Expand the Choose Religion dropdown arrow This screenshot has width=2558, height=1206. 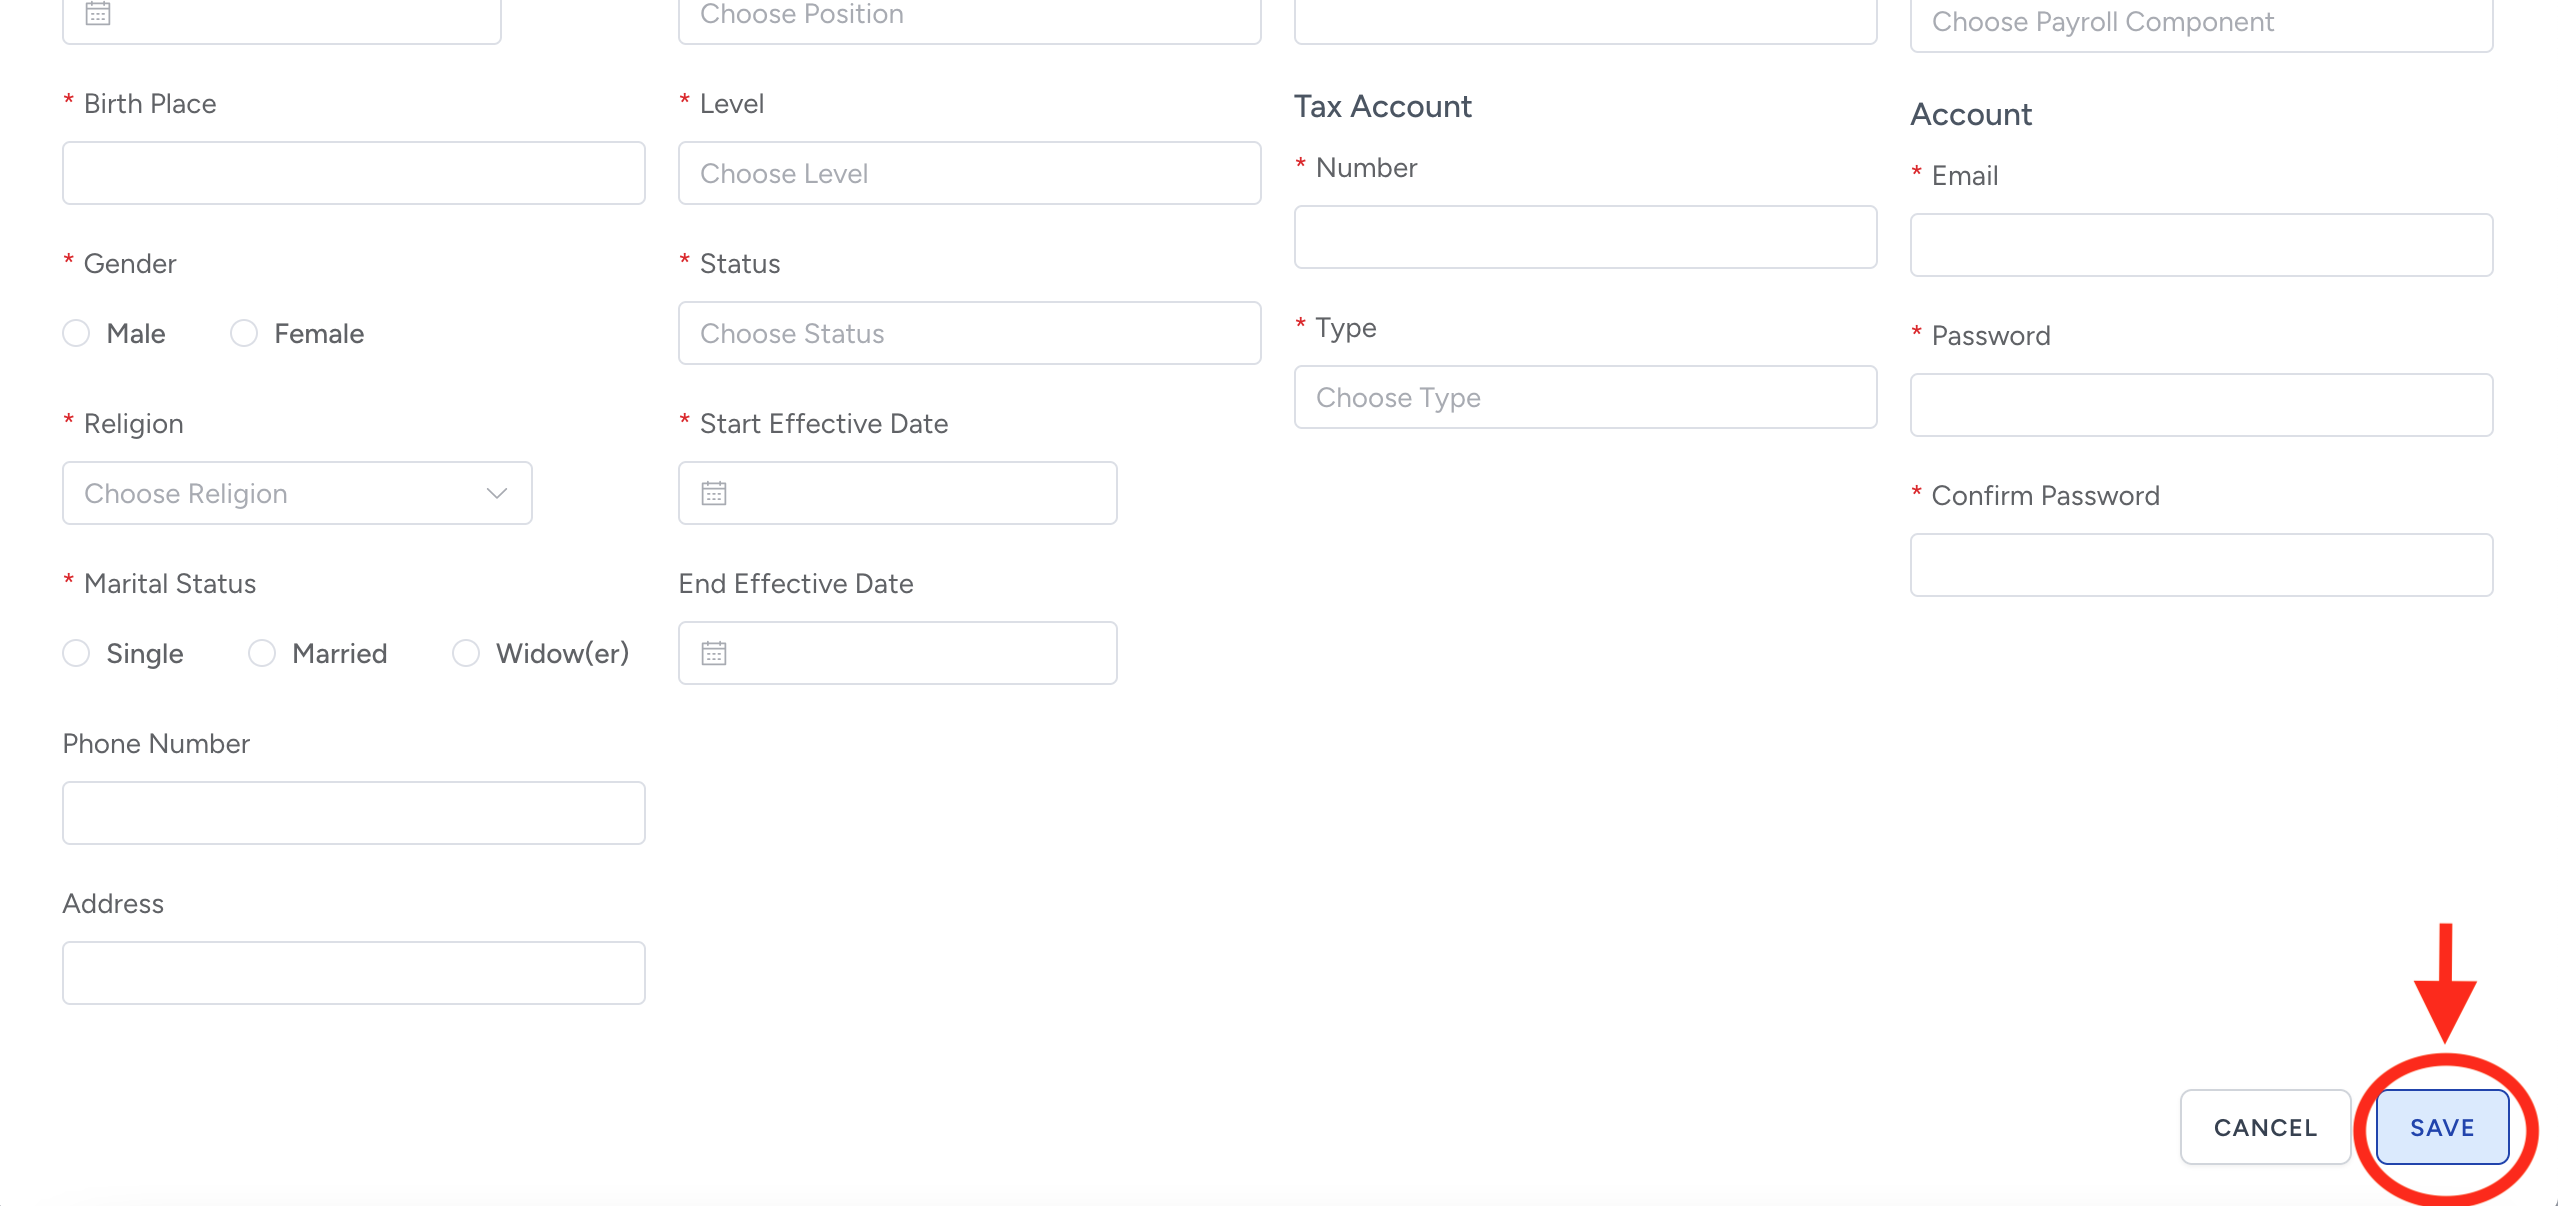pos(497,493)
